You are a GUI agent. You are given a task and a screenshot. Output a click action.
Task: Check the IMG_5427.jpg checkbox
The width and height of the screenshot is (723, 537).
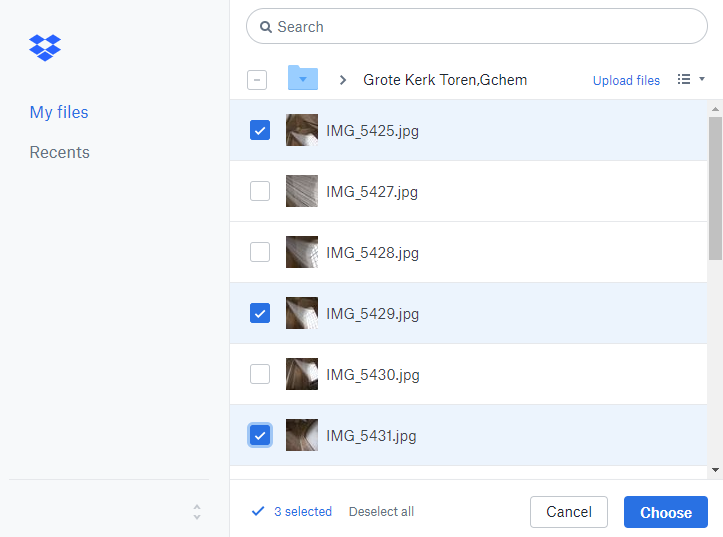click(x=260, y=191)
